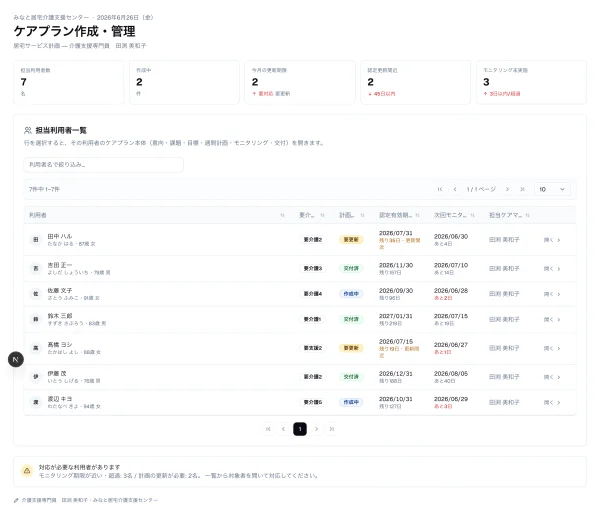Click the 1/1ページ page indicator
Image resolution: width=600 pixels, height=517 pixels.
481,189
